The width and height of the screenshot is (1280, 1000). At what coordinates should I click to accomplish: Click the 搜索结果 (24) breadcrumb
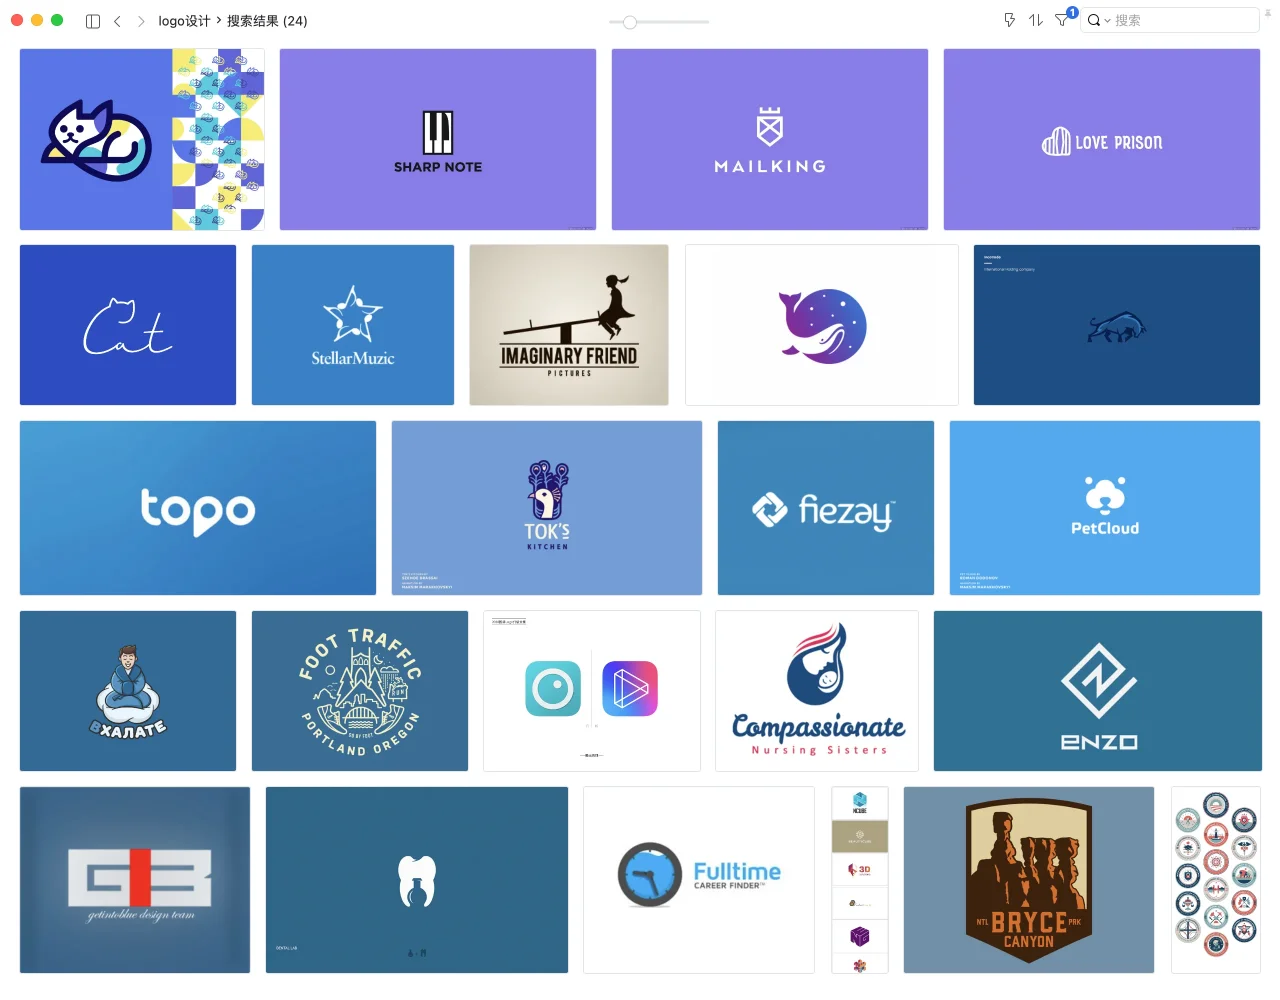267,21
